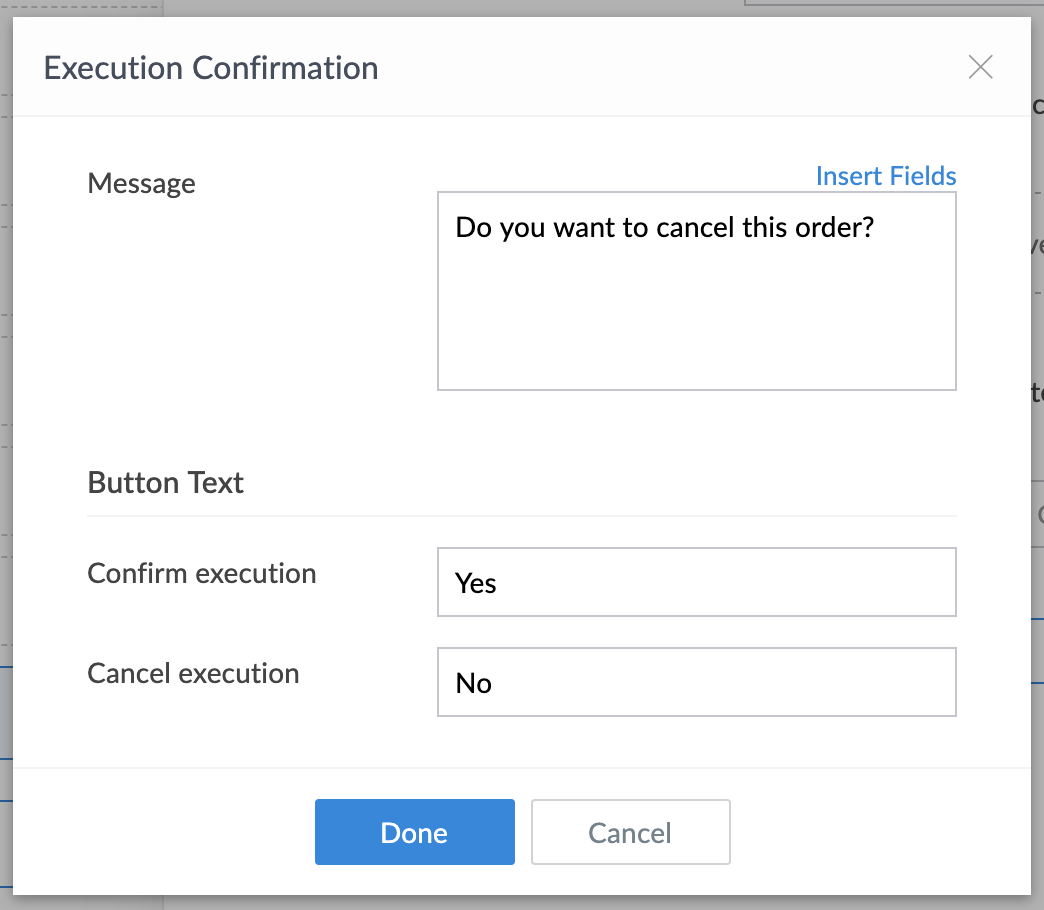Click inside the Message text area
The image size is (1044, 910).
click(696, 290)
